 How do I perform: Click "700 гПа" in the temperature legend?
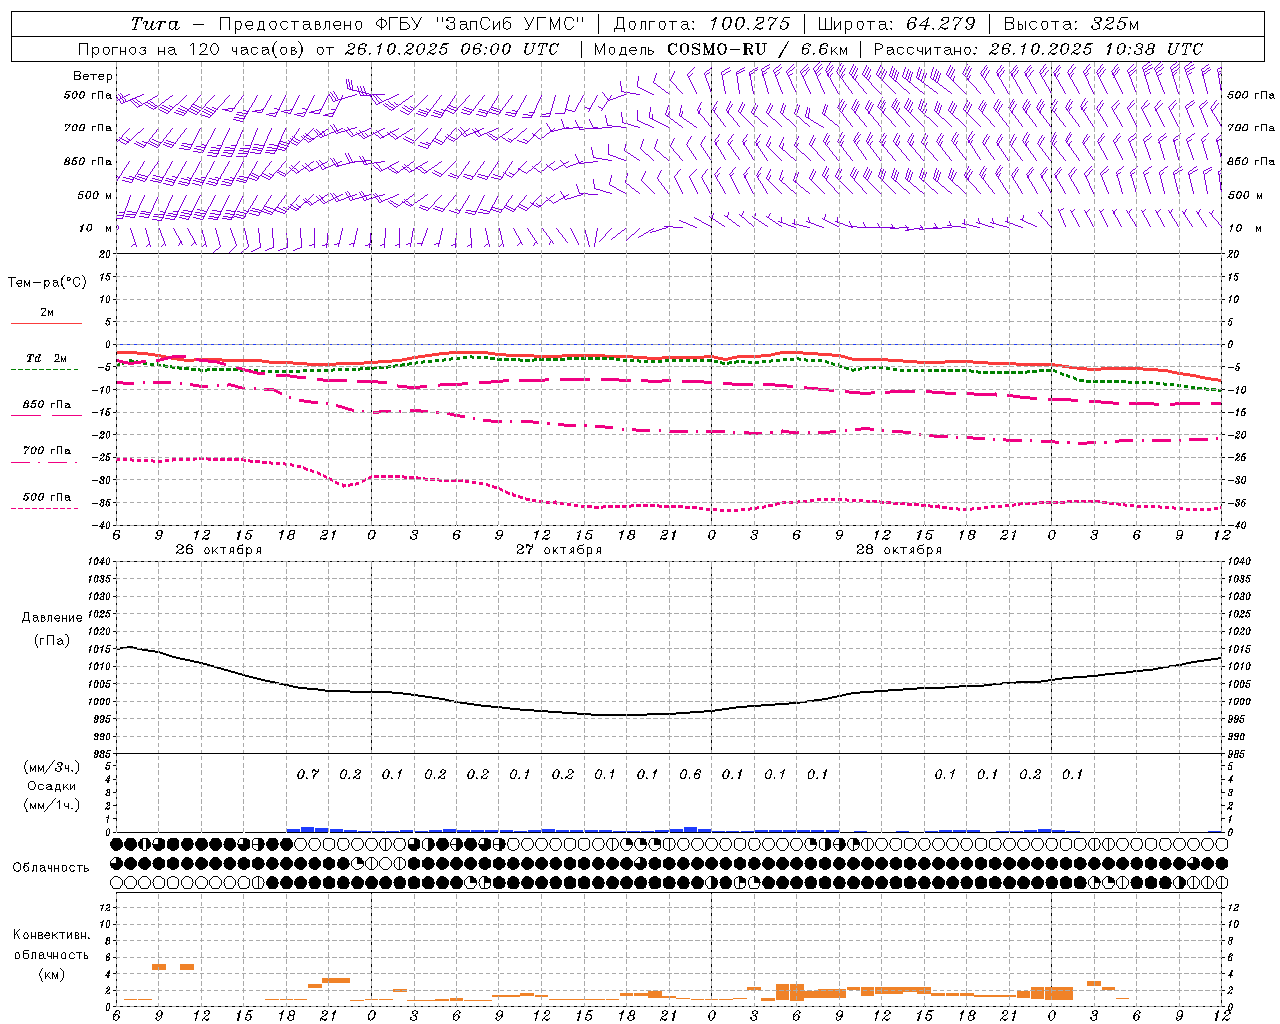point(46,451)
